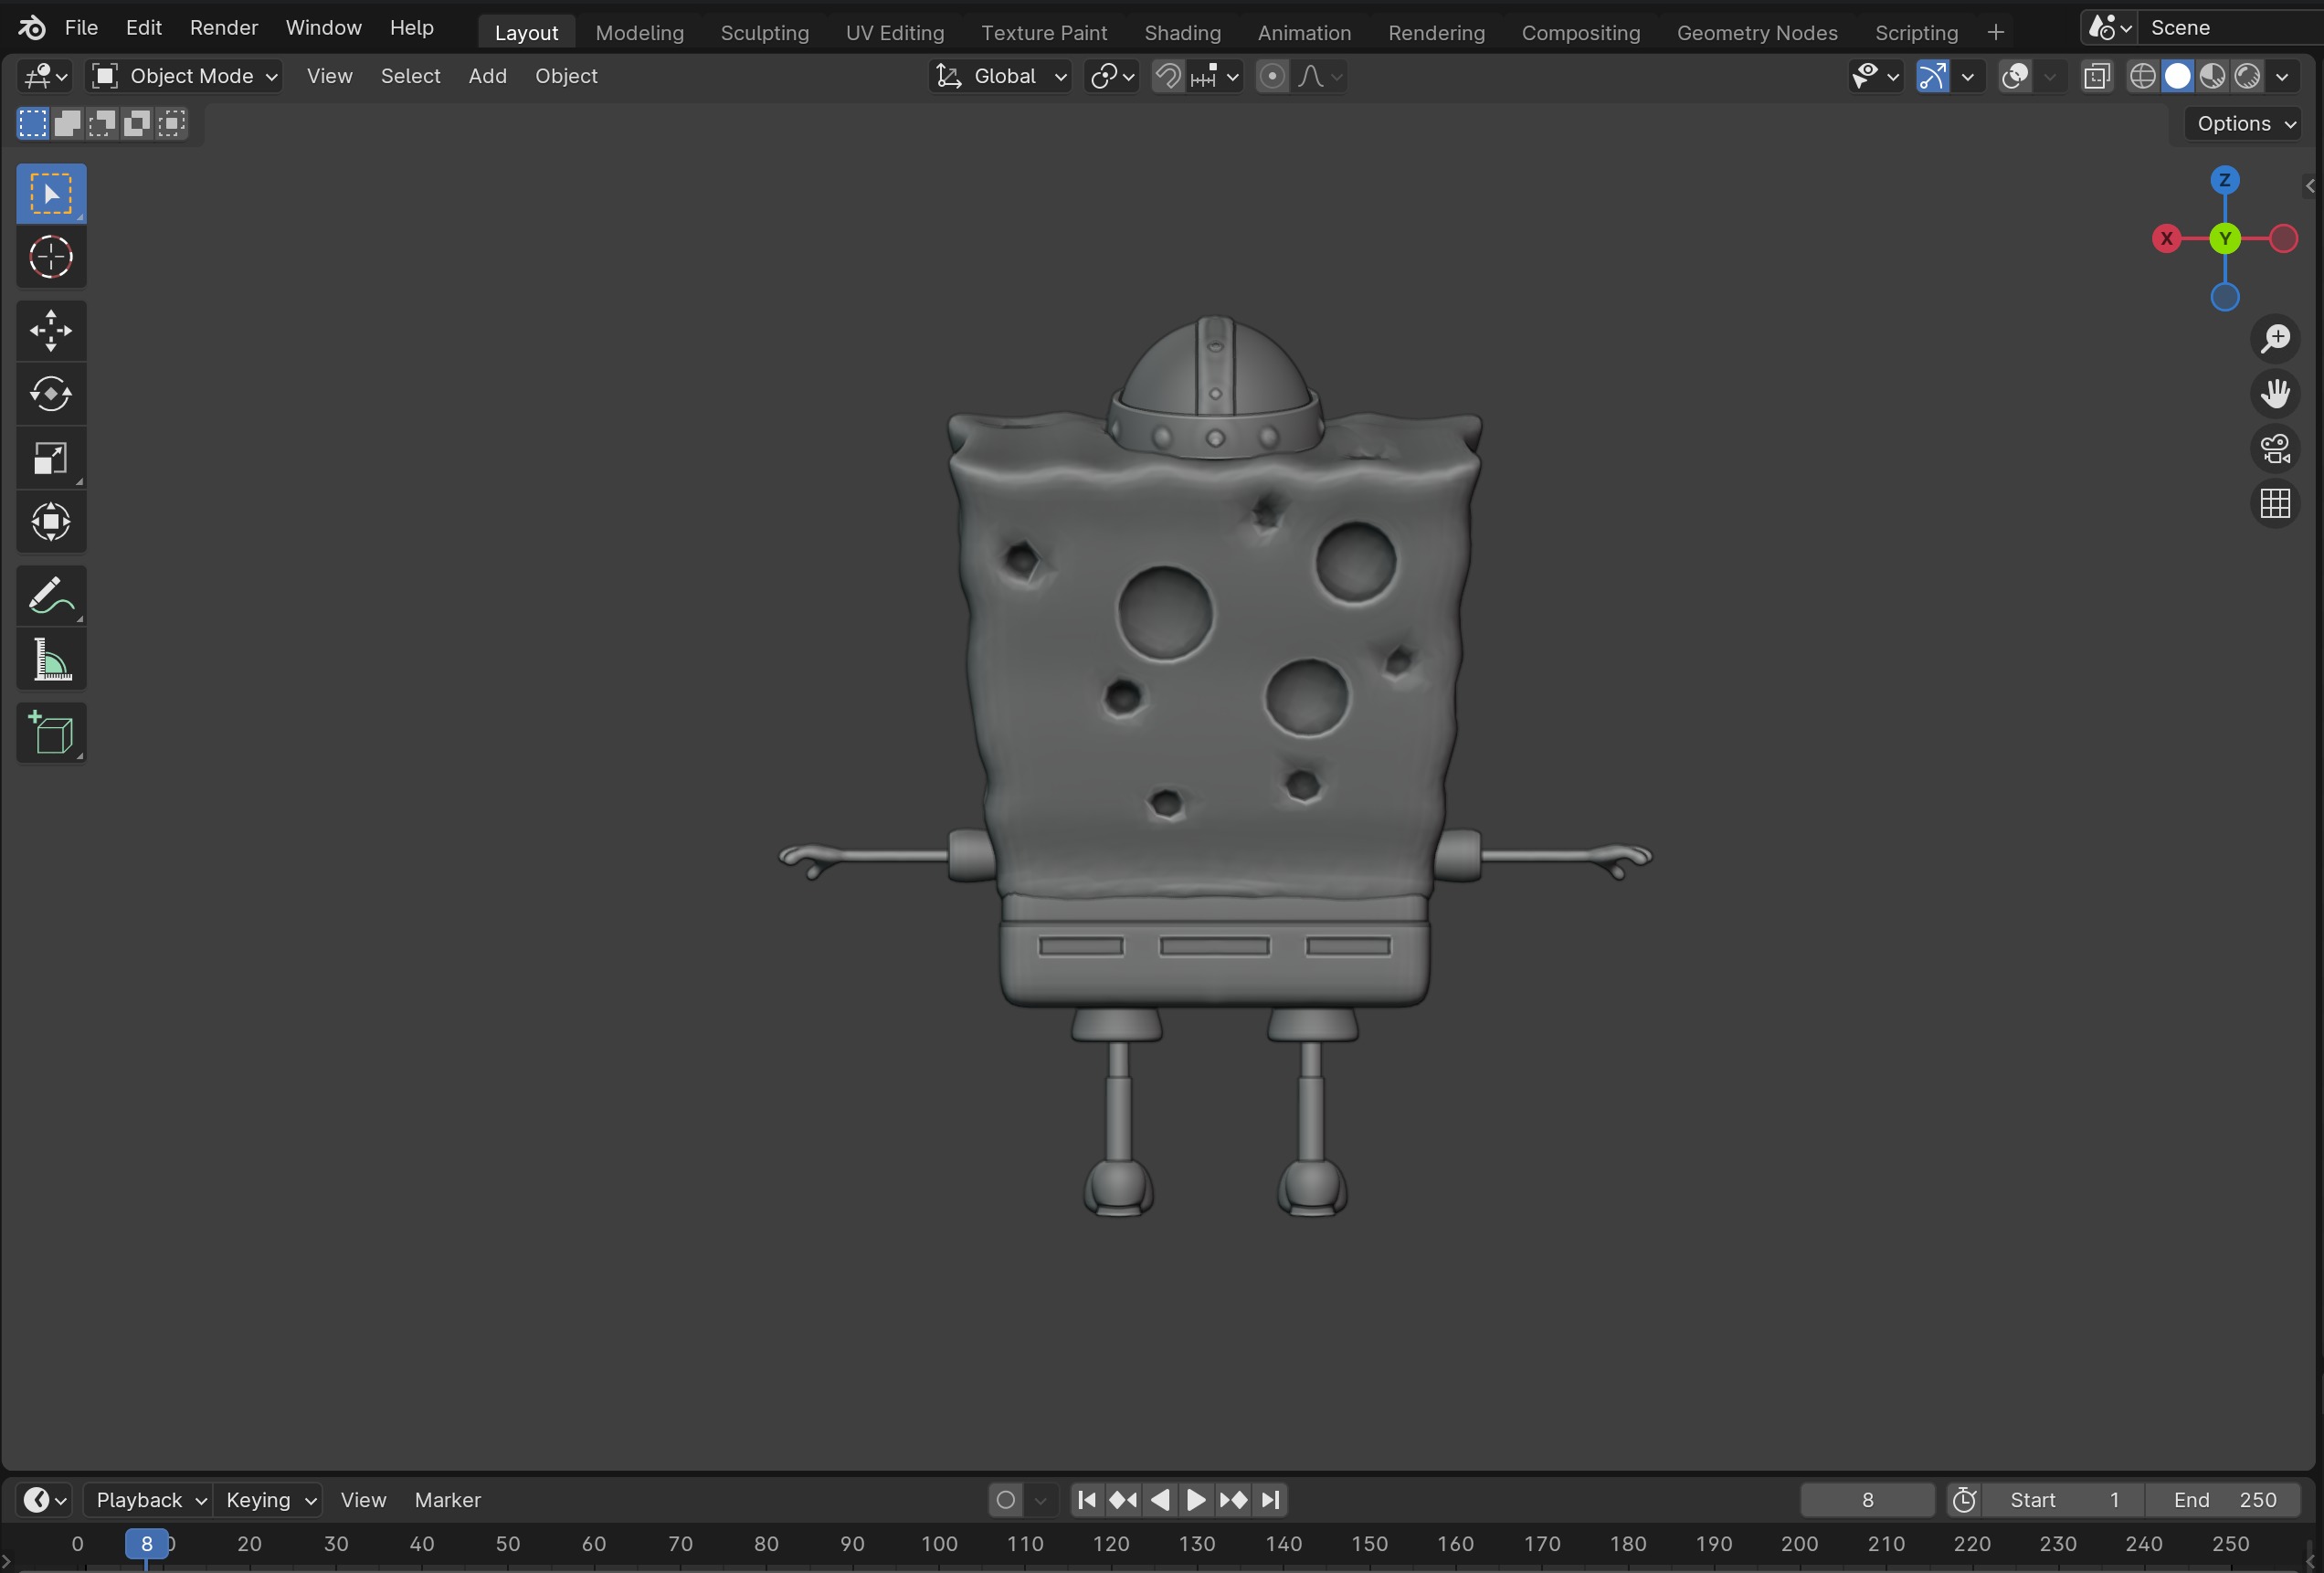The image size is (2324, 1573).
Task: Jump to the timeline end frame
Action: coord(1270,1499)
